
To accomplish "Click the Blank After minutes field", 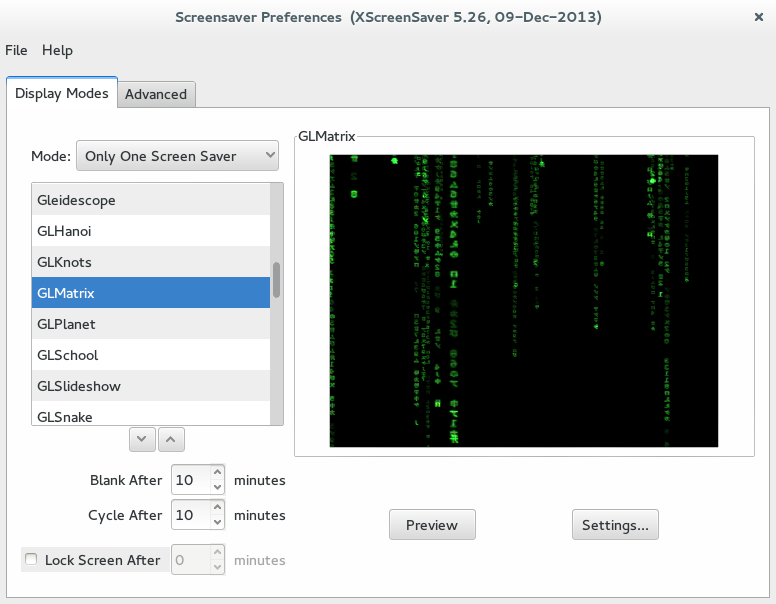I will pyautogui.click(x=191, y=480).
